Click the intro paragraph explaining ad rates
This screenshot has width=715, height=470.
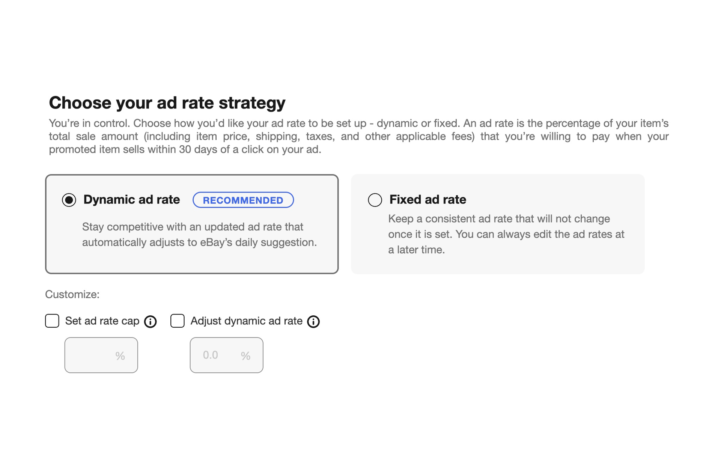coord(359,136)
